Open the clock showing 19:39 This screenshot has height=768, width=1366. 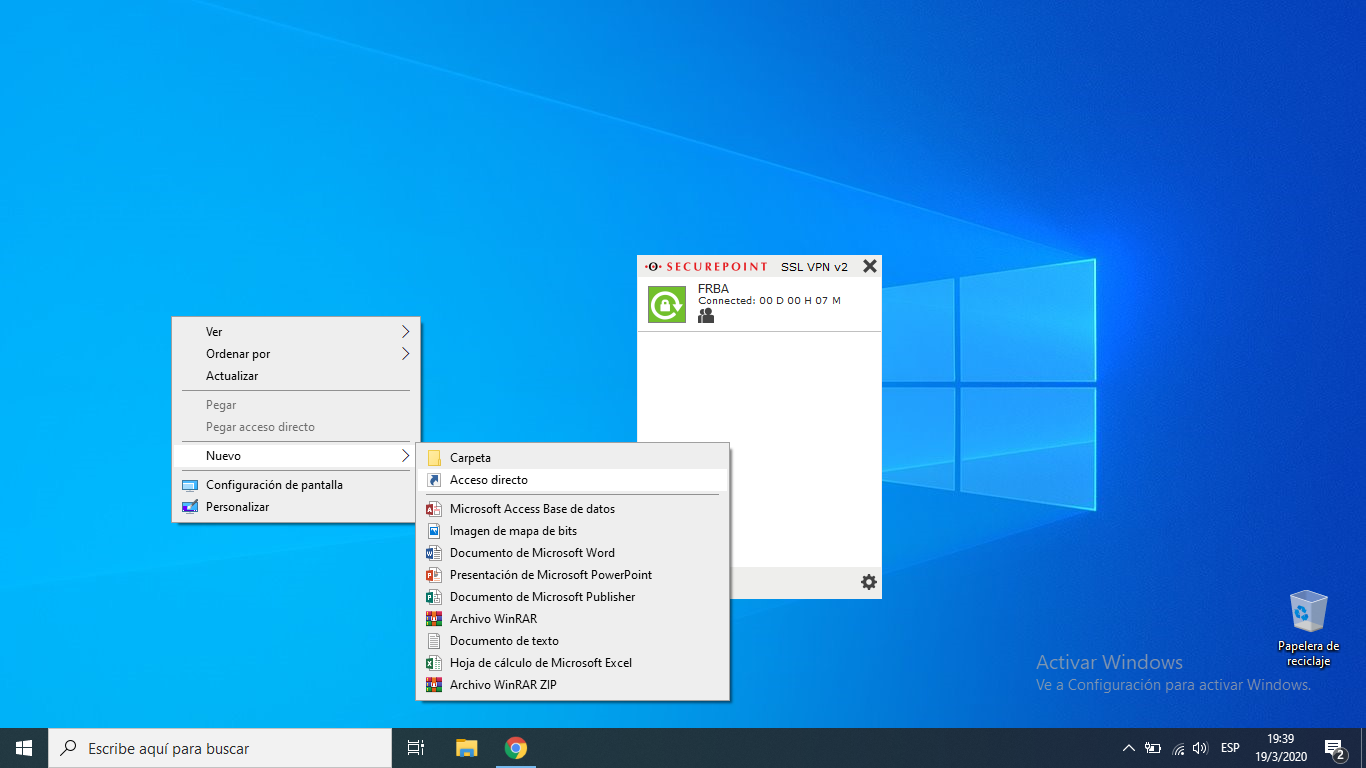point(1280,748)
